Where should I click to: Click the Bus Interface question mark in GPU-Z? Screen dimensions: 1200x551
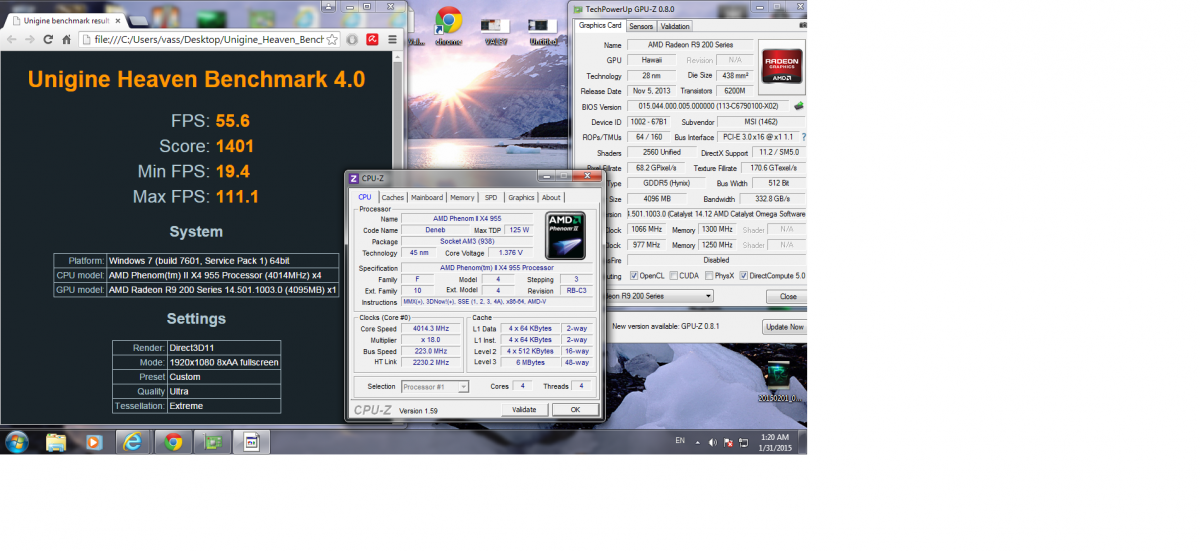803,137
